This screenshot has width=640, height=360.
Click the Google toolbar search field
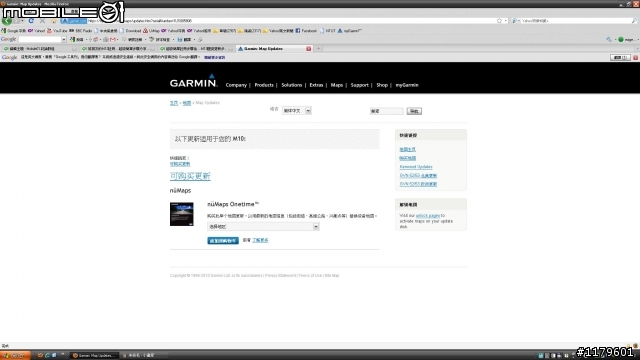point(40,40)
